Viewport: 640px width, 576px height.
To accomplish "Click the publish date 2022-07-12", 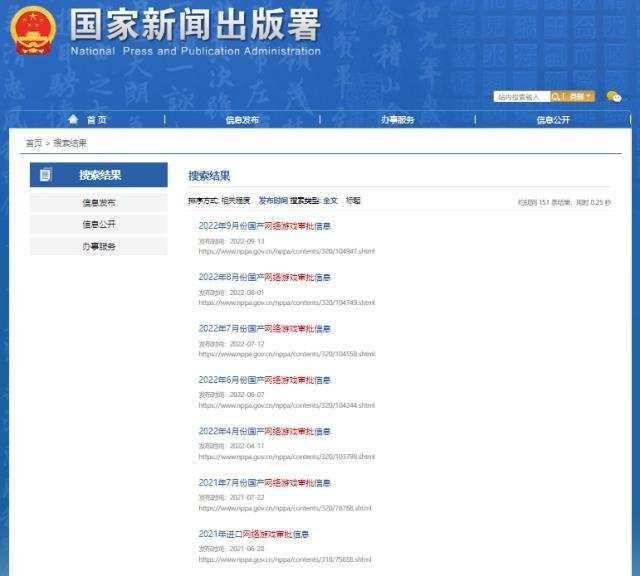I will (x=247, y=344).
